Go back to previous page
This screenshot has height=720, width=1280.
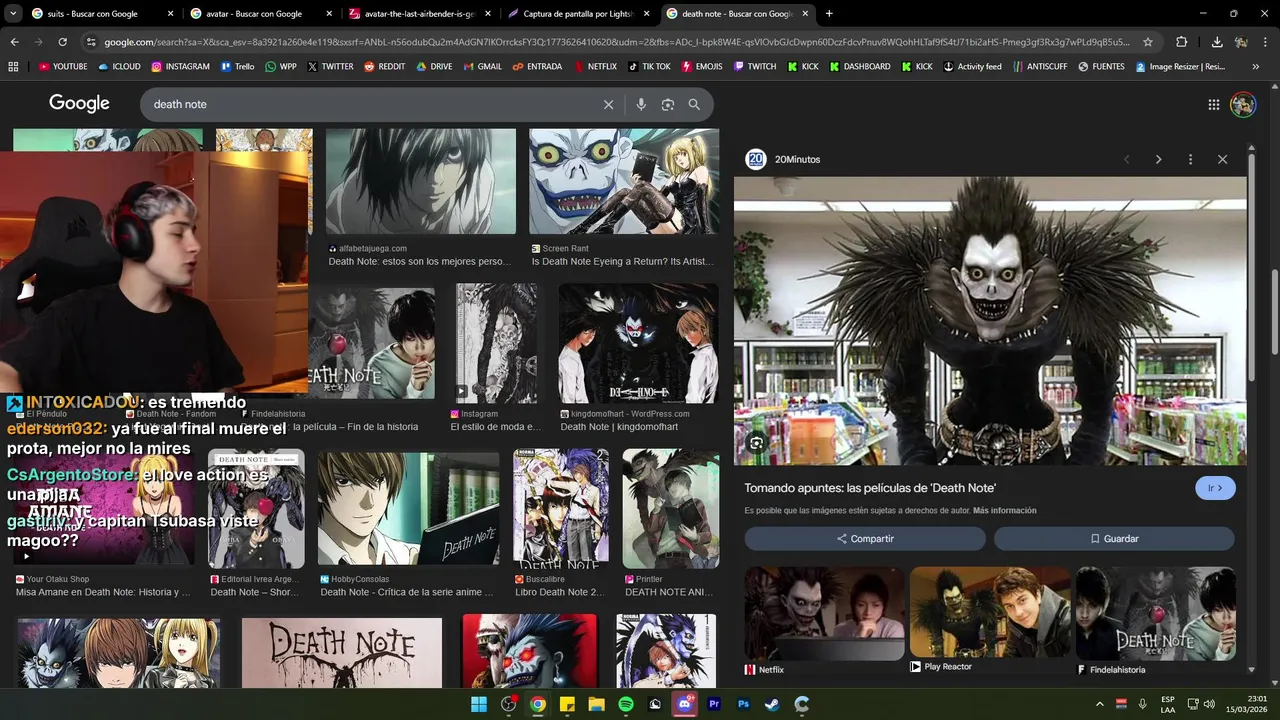pyautogui.click(x=14, y=42)
